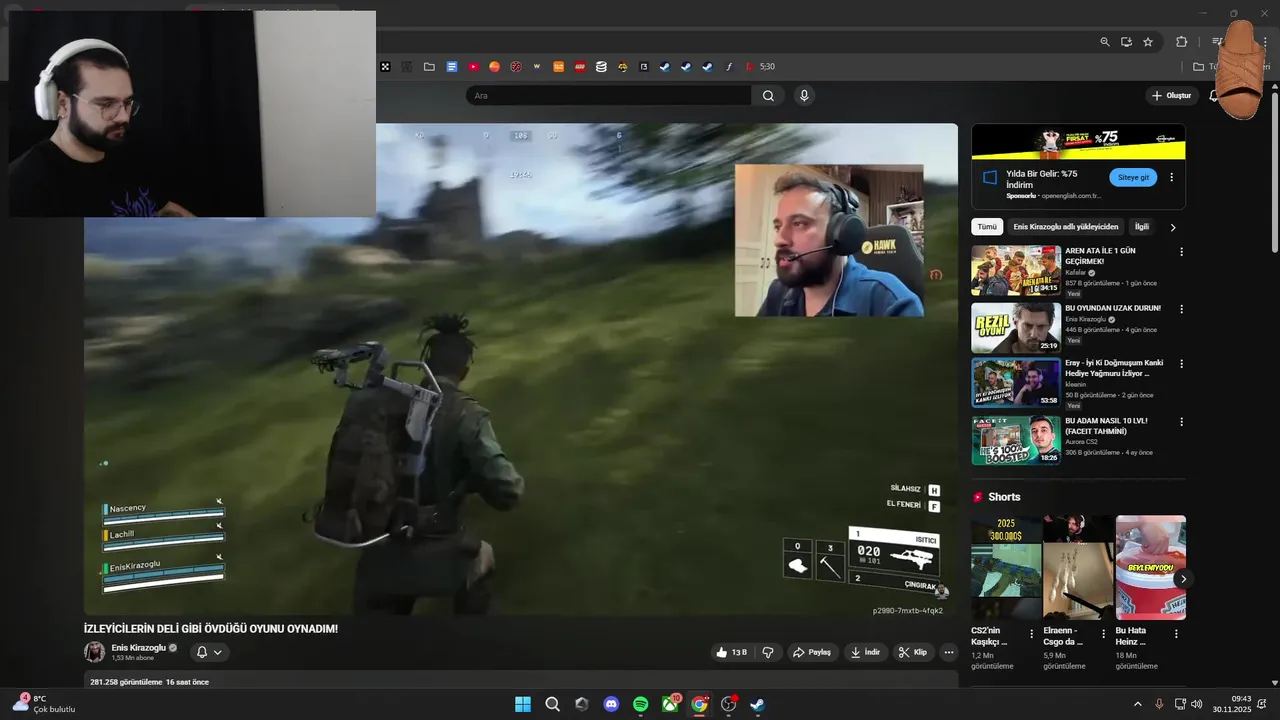This screenshot has width=1280, height=720.
Task: Open Google Chrome from the taskbar
Action: [699, 704]
